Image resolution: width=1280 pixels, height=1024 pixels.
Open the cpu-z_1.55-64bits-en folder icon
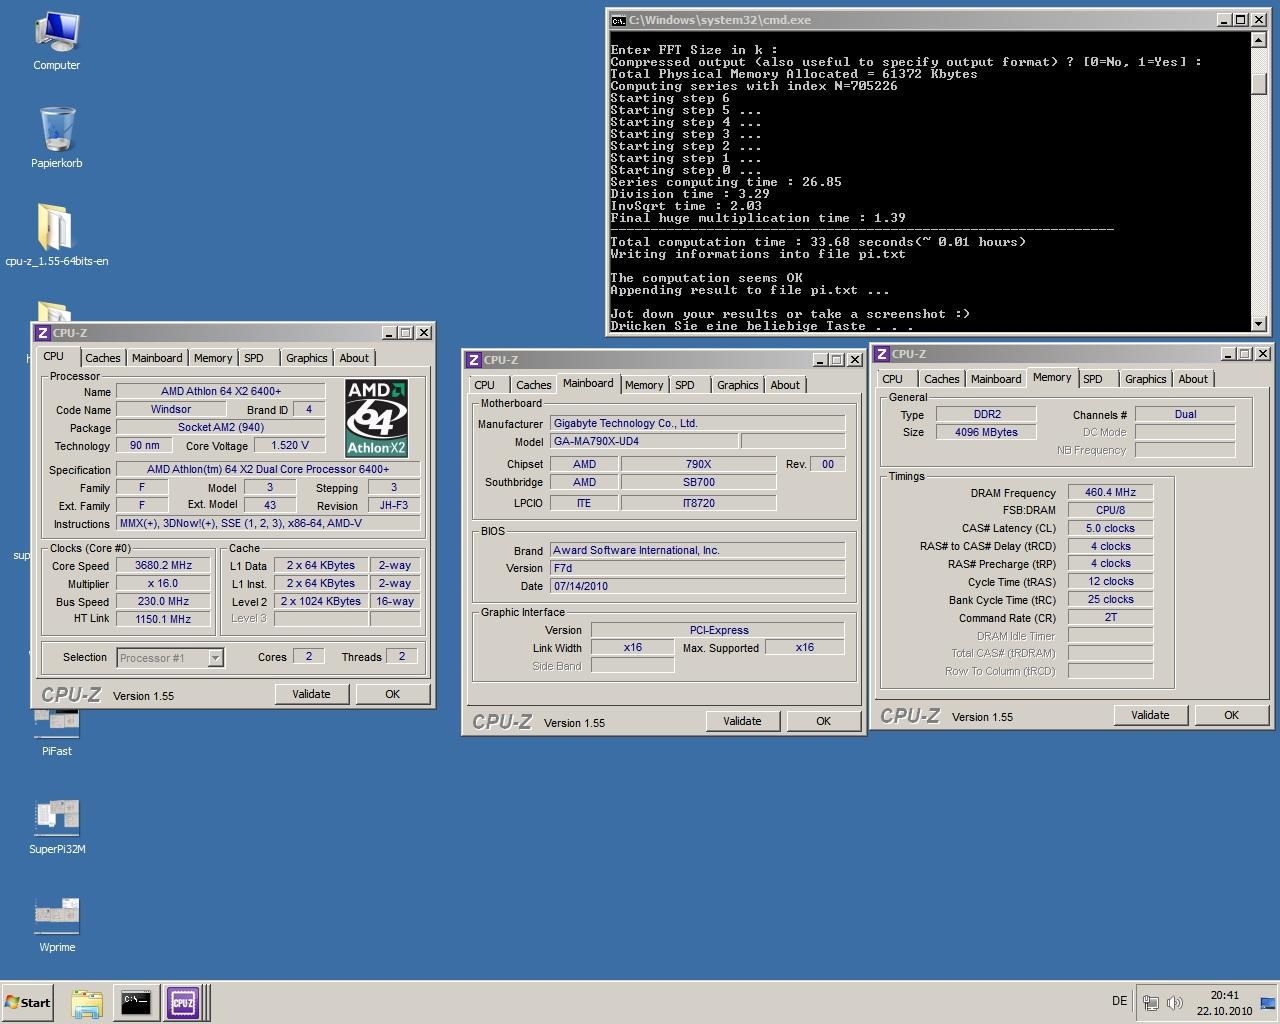[57, 235]
